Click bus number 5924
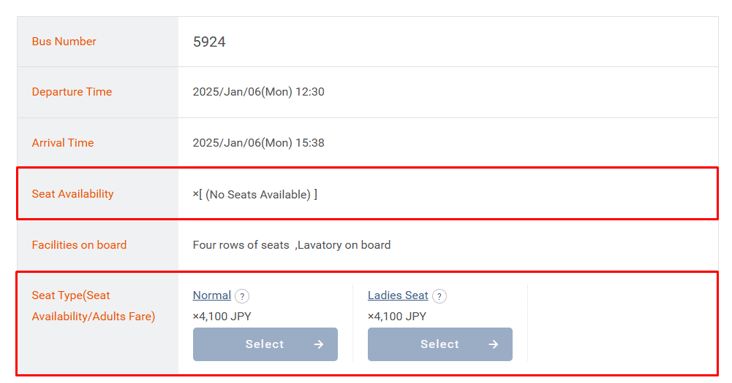This screenshot has height=383, width=732. pyautogui.click(x=209, y=42)
